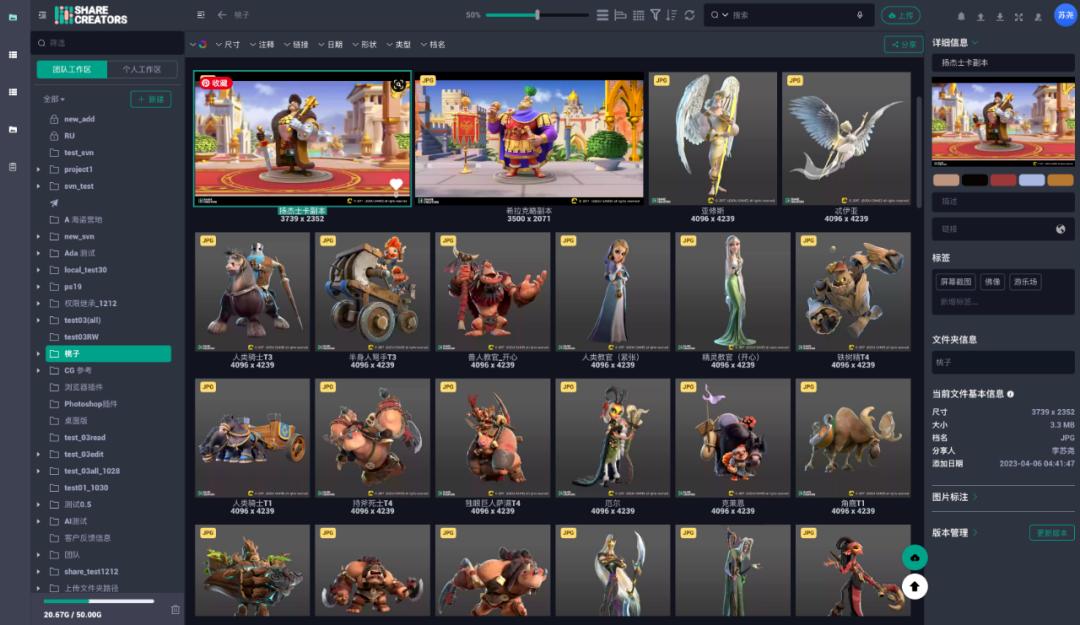The height and width of the screenshot is (625, 1080).
Task: Click the 上传 upload button
Action: tap(901, 15)
